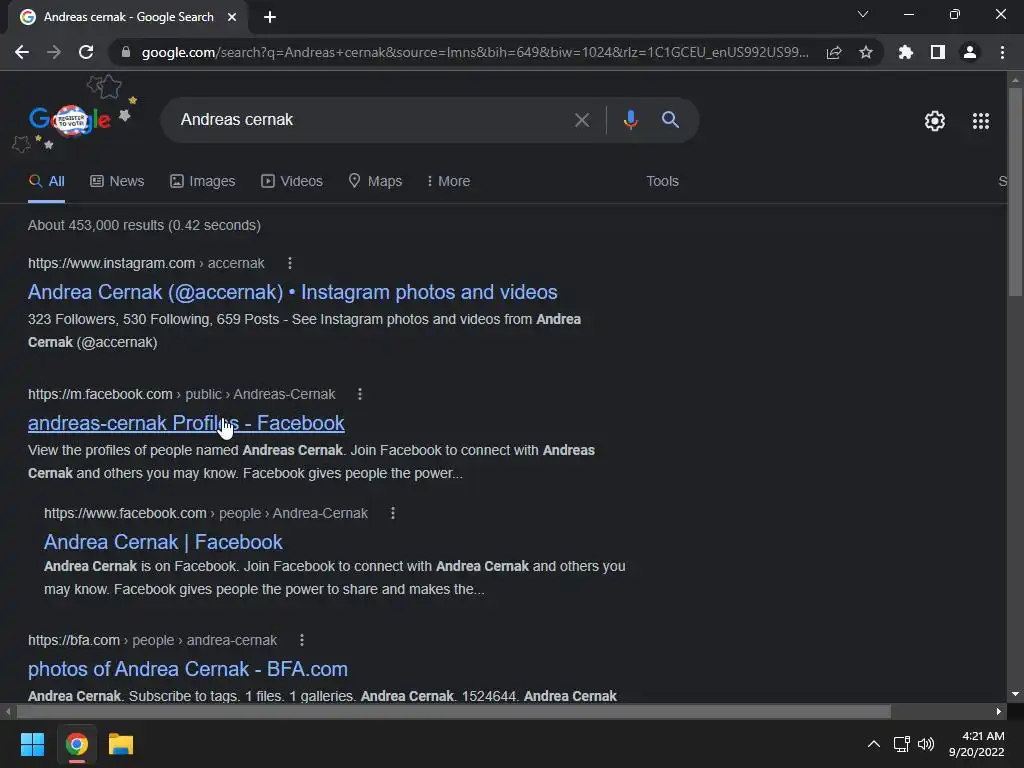Open volume control tray icon
The height and width of the screenshot is (768, 1024).
tap(926, 744)
